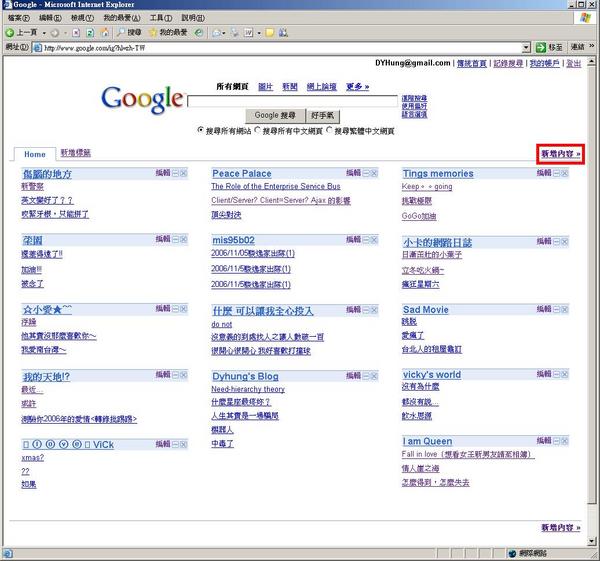The image size is (600, 561).
Task: Close the I am Queen gadget with its X
Action: click(x=564, y=441)
